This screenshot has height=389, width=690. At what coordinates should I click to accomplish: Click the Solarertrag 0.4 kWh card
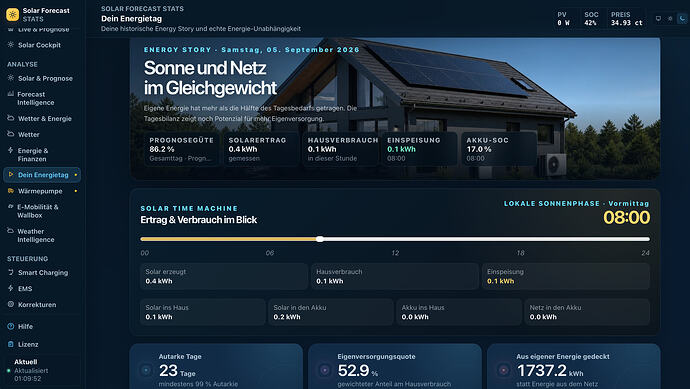261,149
